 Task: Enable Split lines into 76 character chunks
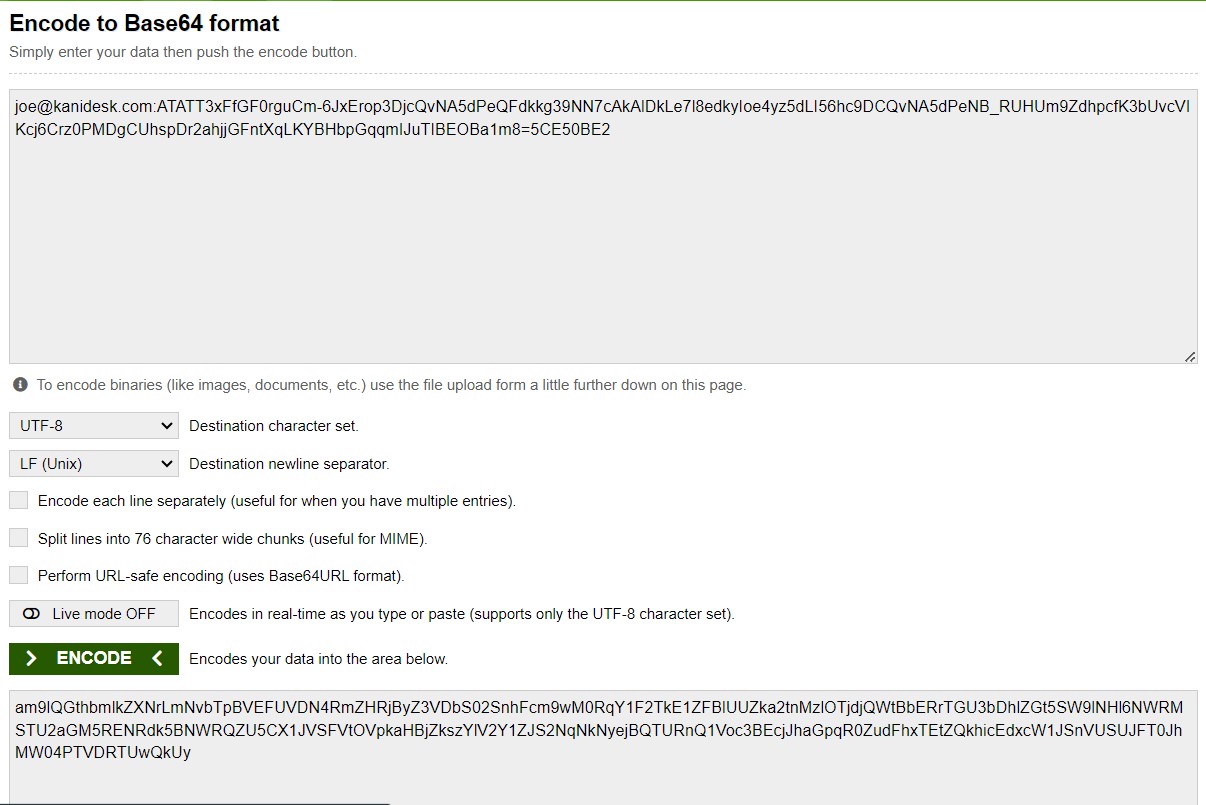pyautogui.click(x=19, y=538)
